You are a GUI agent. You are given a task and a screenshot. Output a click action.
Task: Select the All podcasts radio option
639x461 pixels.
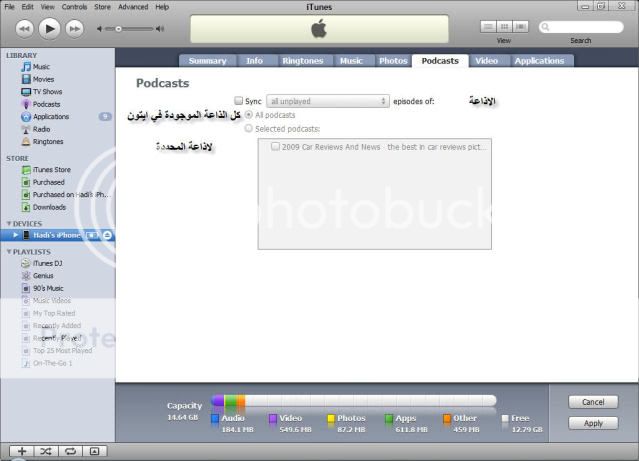coord(249,115)
